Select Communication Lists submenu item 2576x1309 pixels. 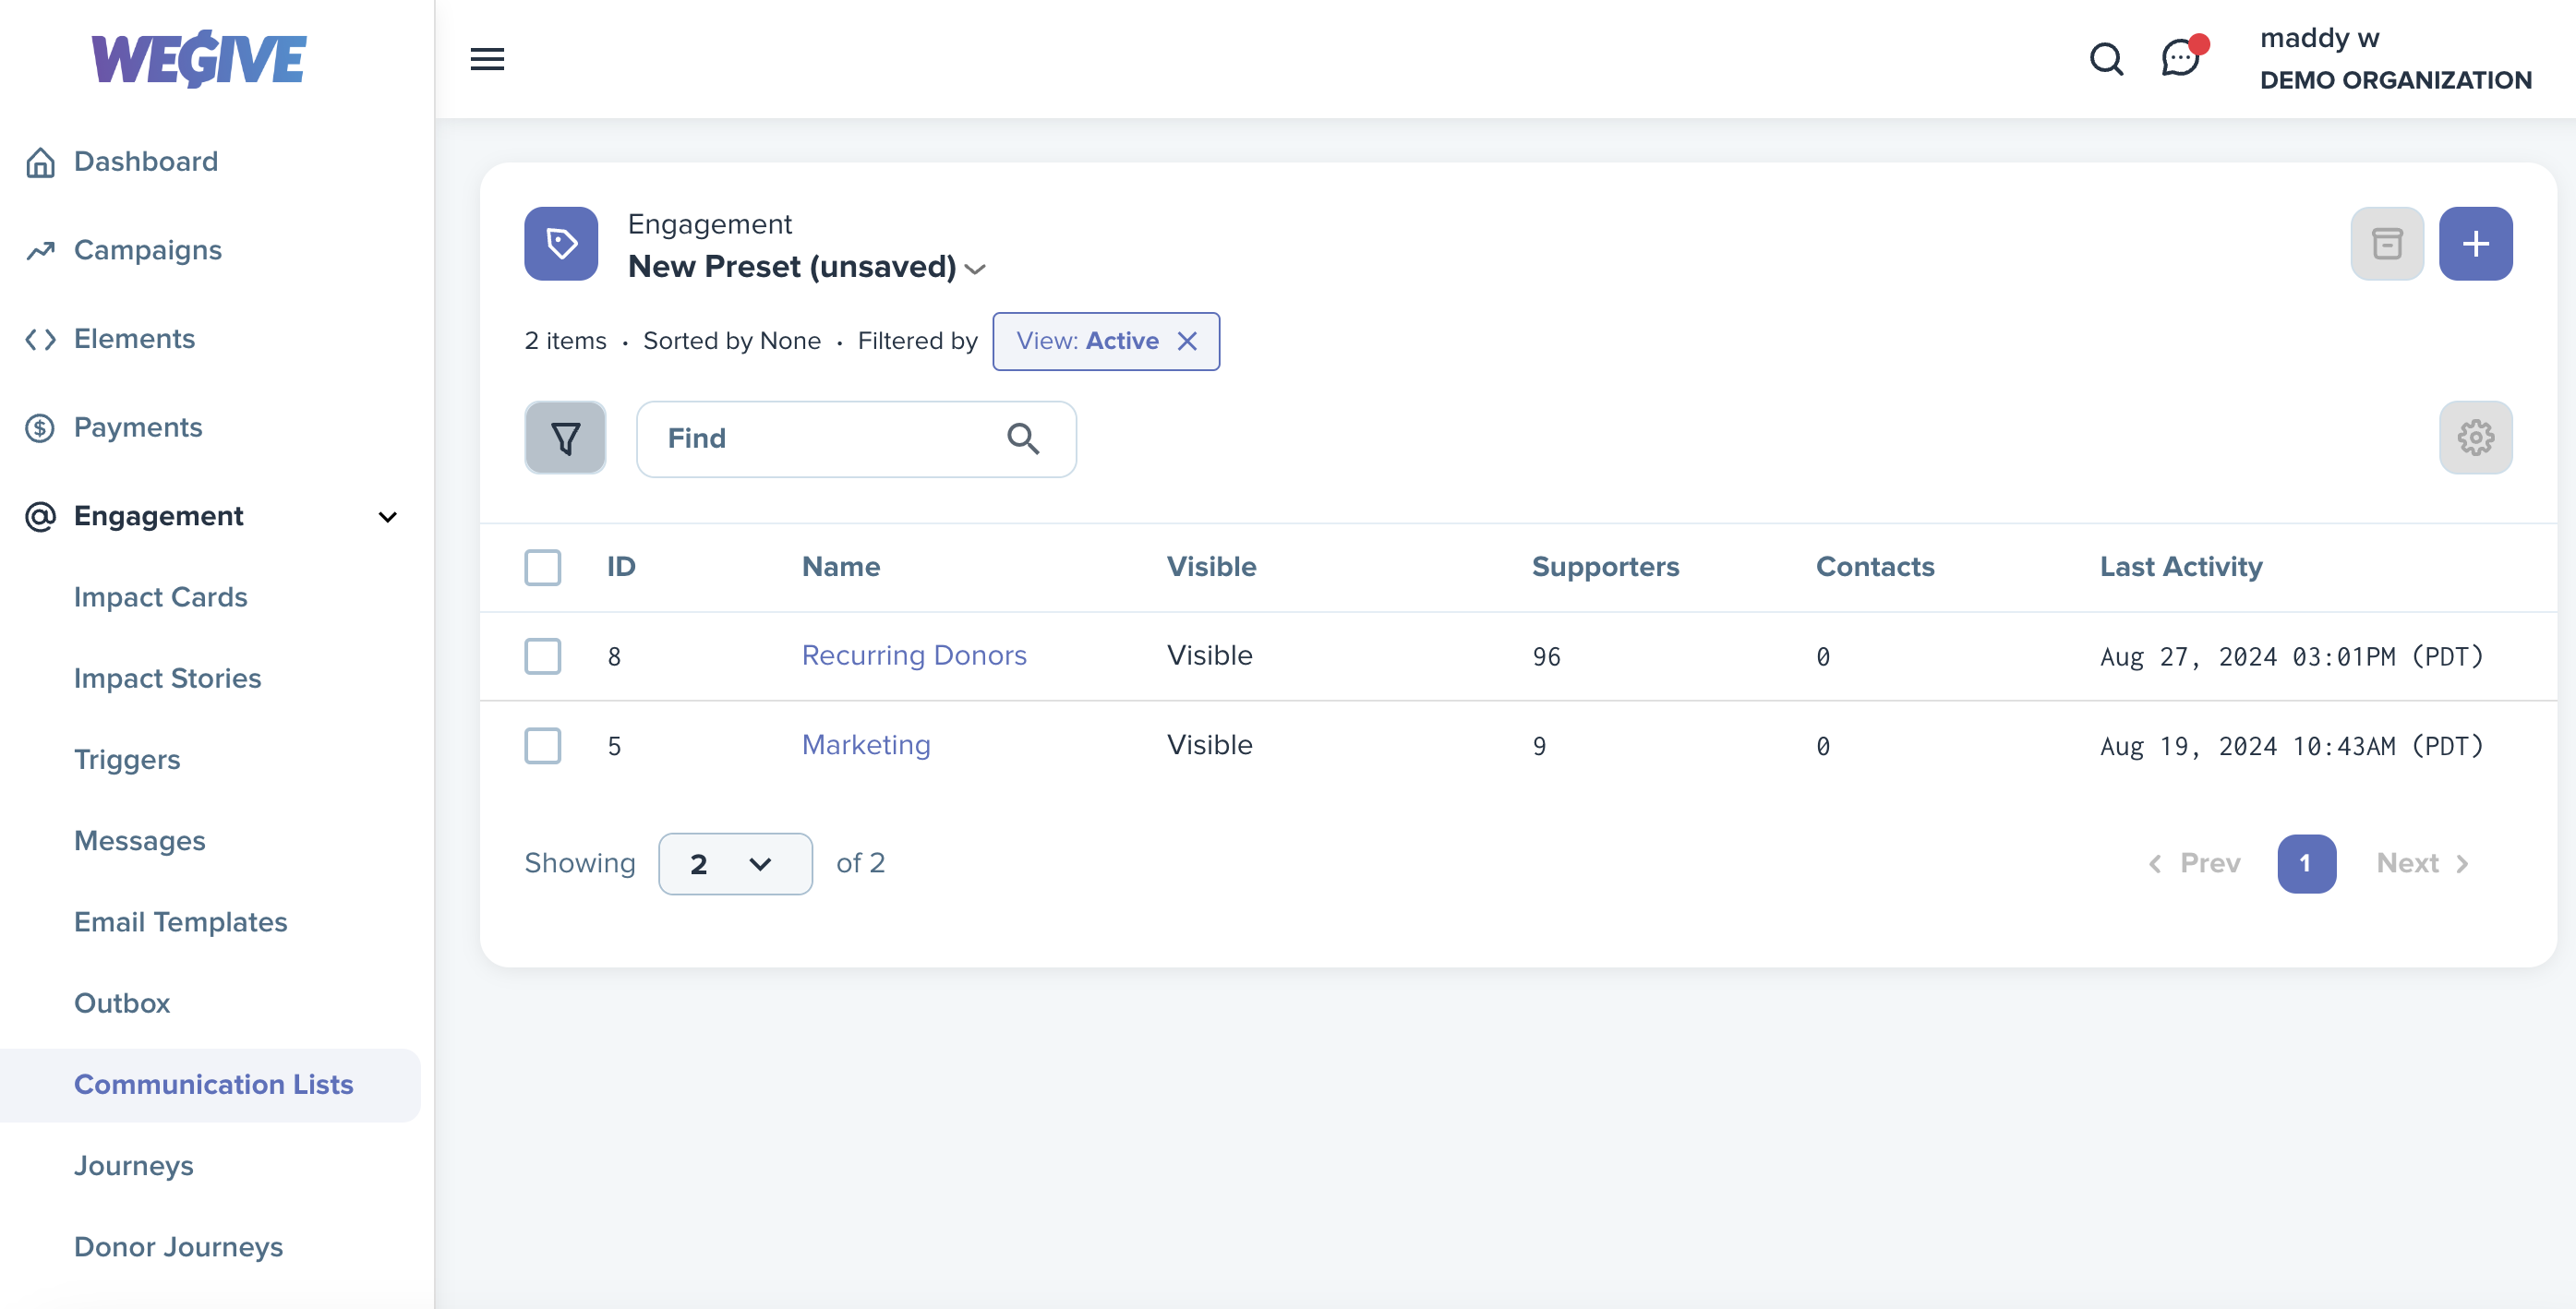click(214, 1085)
